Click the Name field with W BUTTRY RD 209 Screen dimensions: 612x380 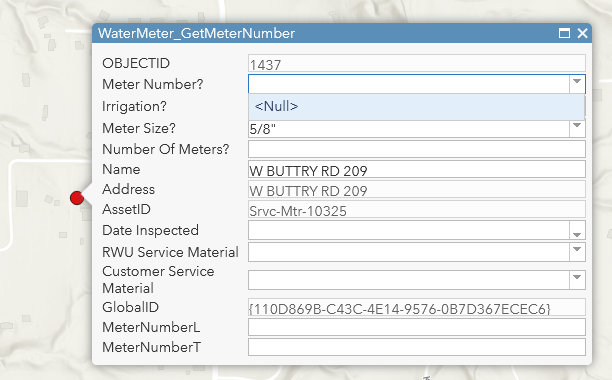click(x=417, y=169)
